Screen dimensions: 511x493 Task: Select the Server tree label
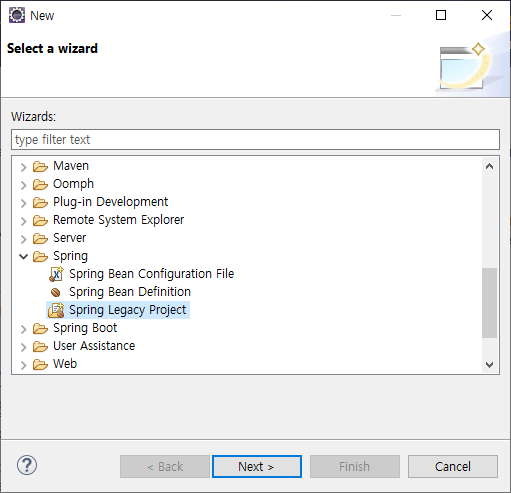coord(70,238)
